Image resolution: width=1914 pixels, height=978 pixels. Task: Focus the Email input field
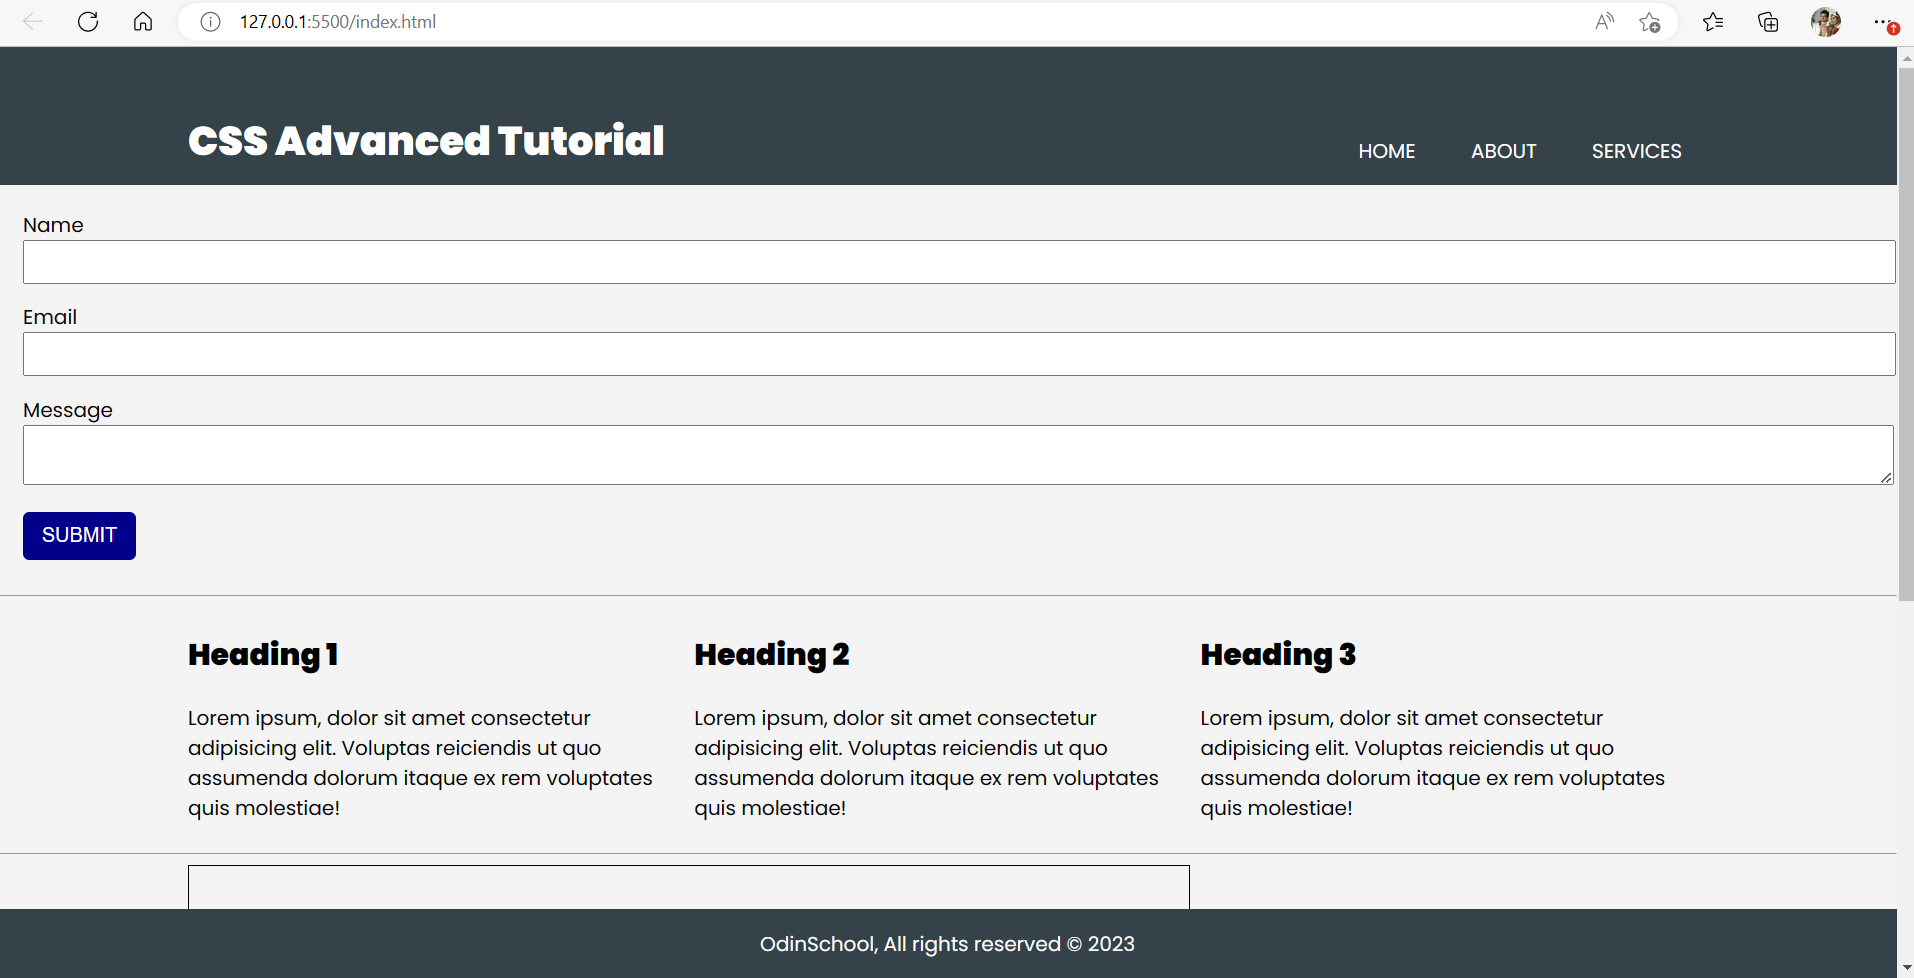pyautogui.click(x=958, y=354)
